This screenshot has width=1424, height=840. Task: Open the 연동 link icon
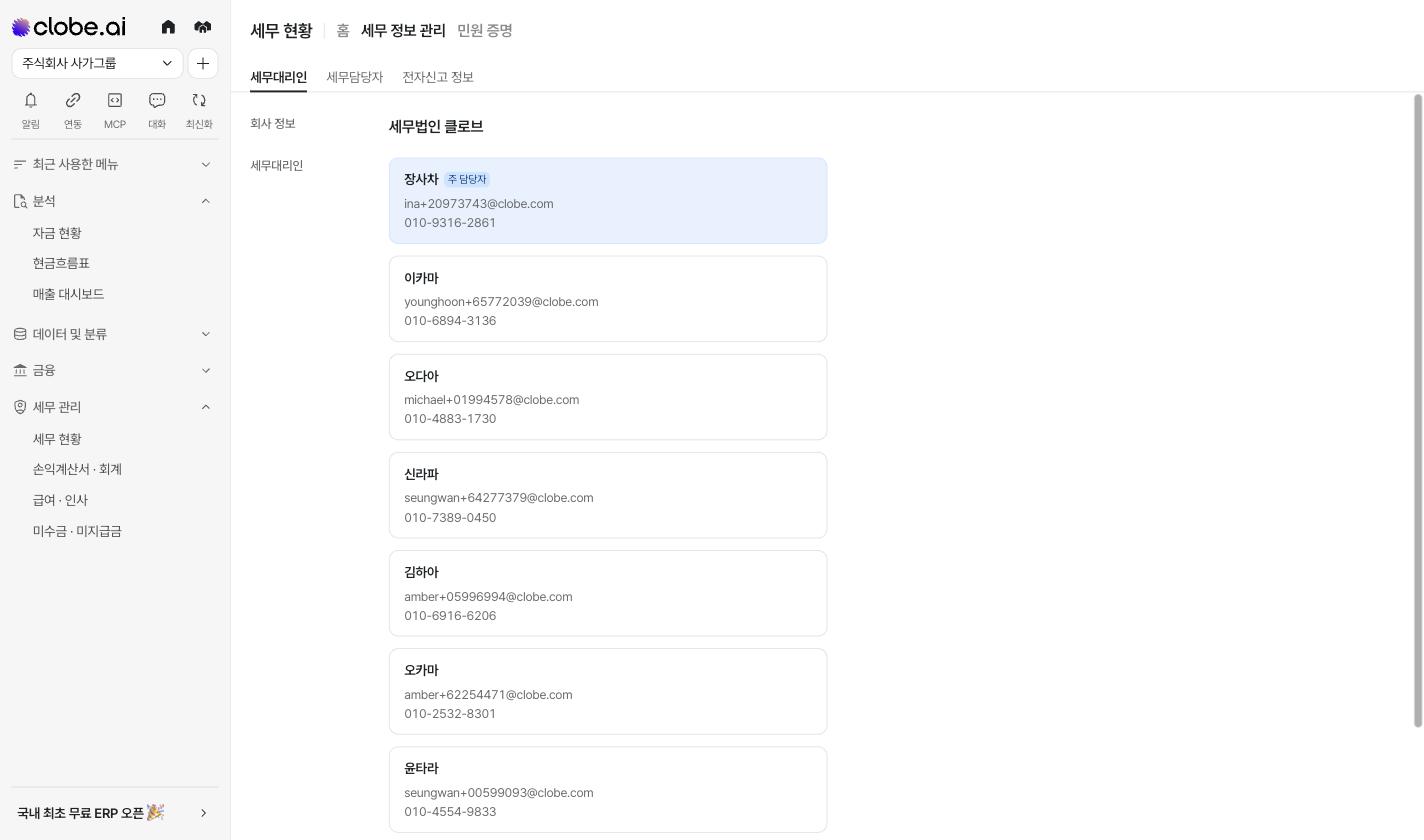(73, 110)
